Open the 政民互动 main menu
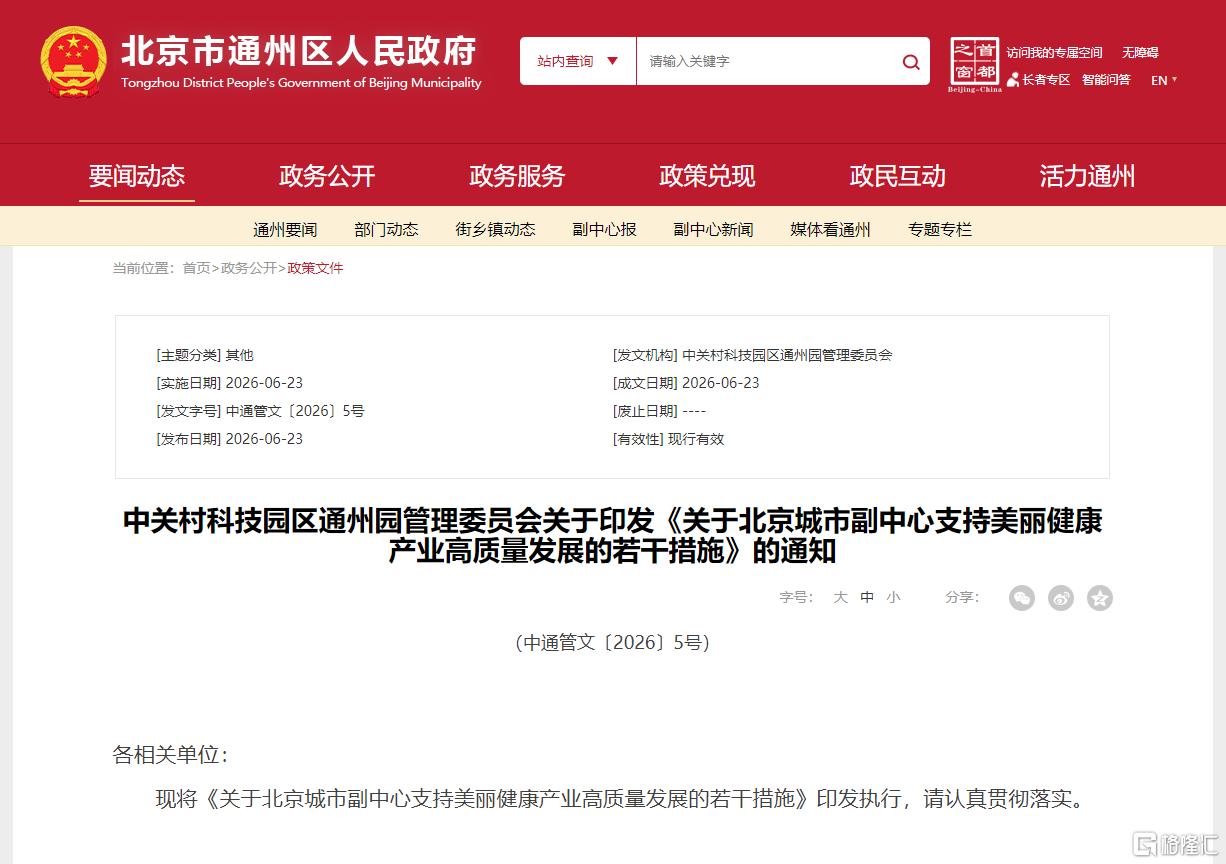Viewport: 1226px width, 864px height. tap(897, 176)
